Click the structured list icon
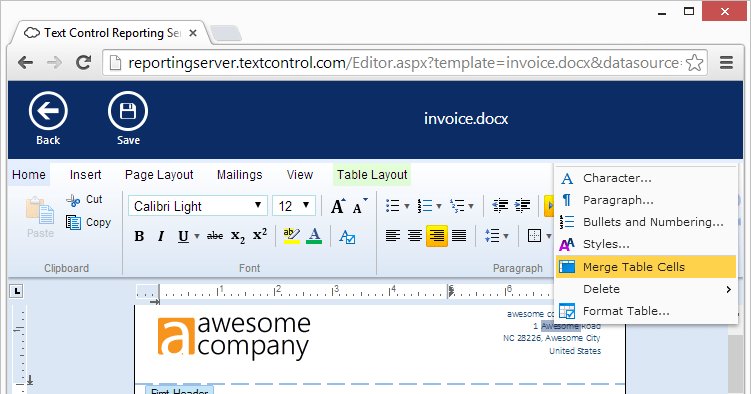The image size is (751, 394). pos(457,206)
